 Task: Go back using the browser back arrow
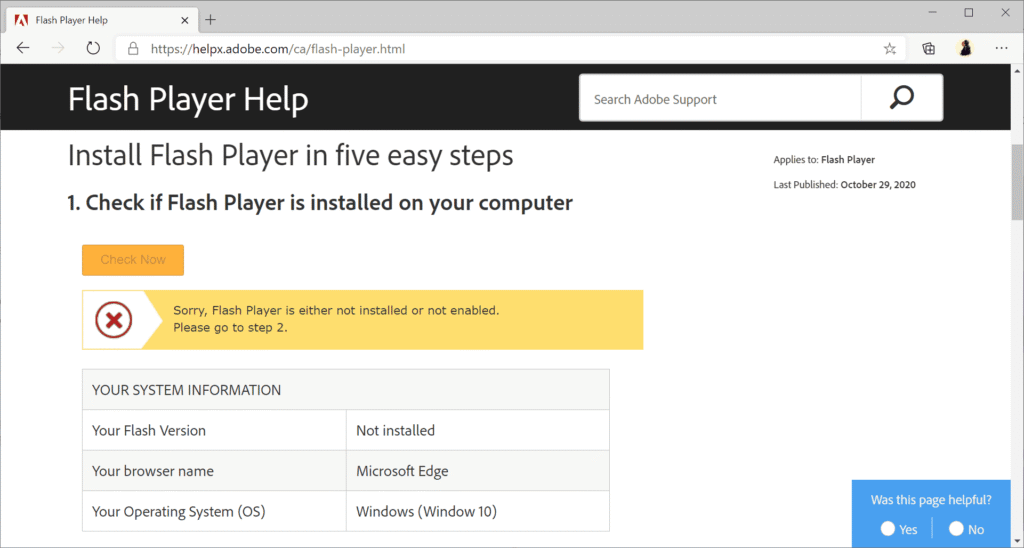point(24,48)
